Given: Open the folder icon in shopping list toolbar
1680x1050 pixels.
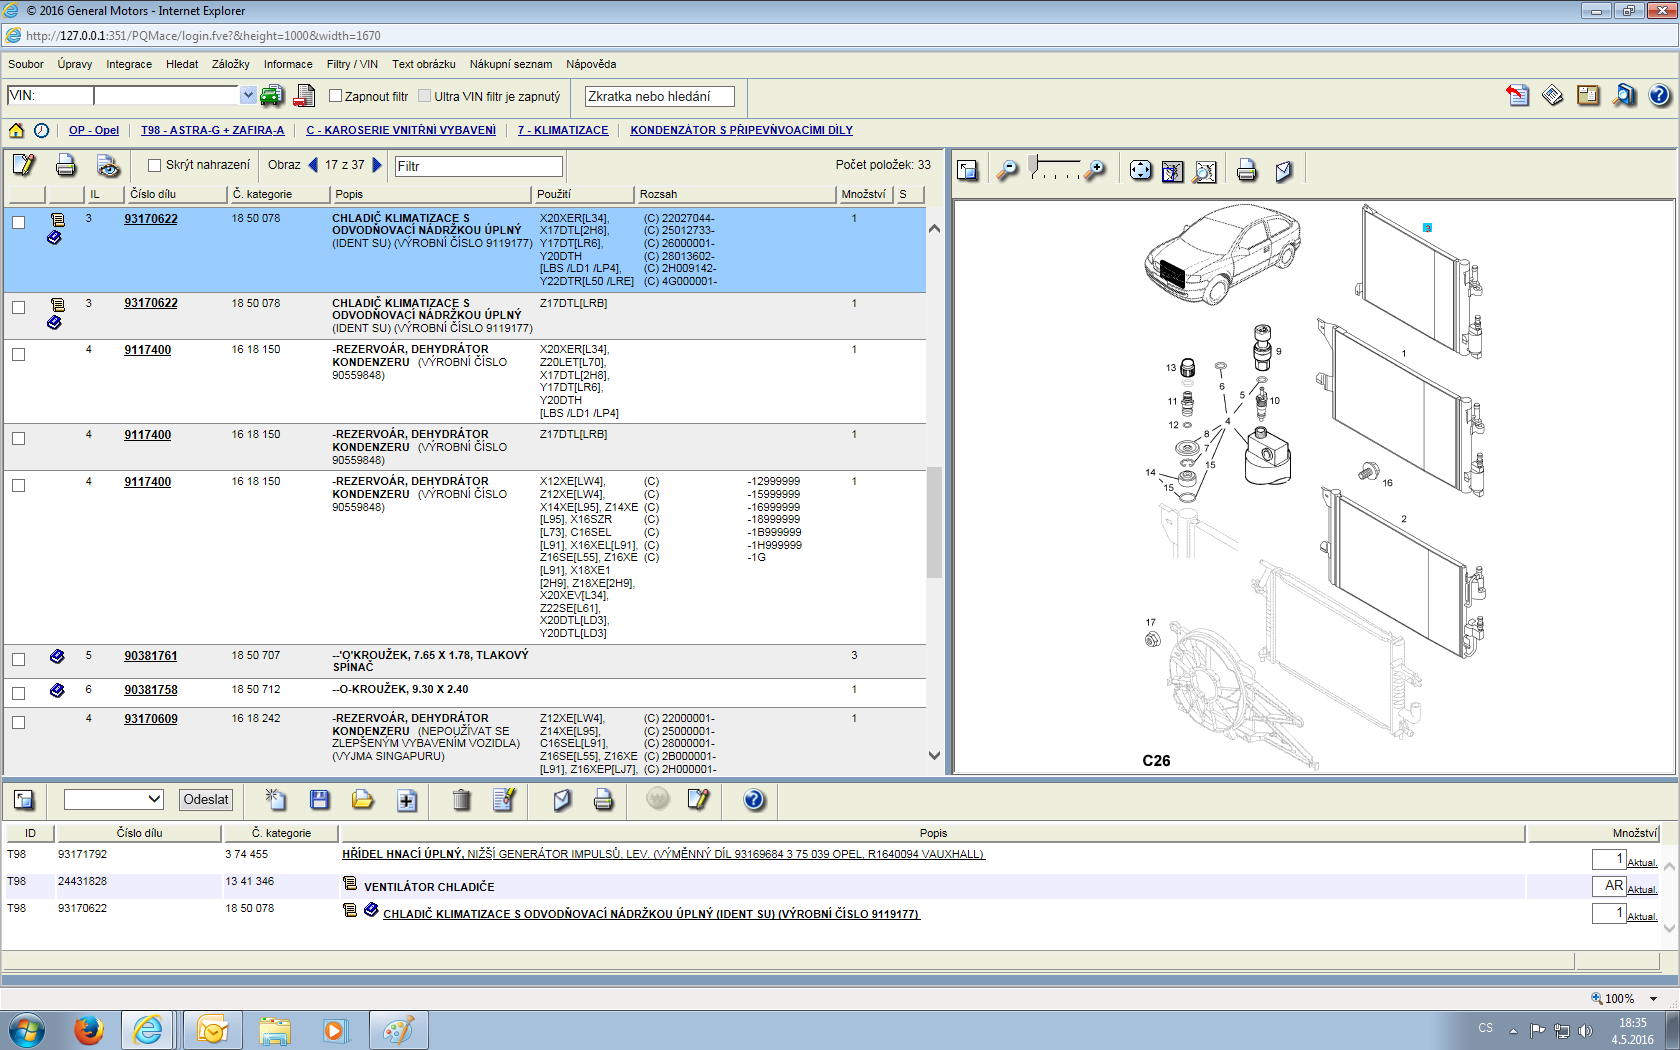Looking at the screenshot, I should tap(362, 799).
